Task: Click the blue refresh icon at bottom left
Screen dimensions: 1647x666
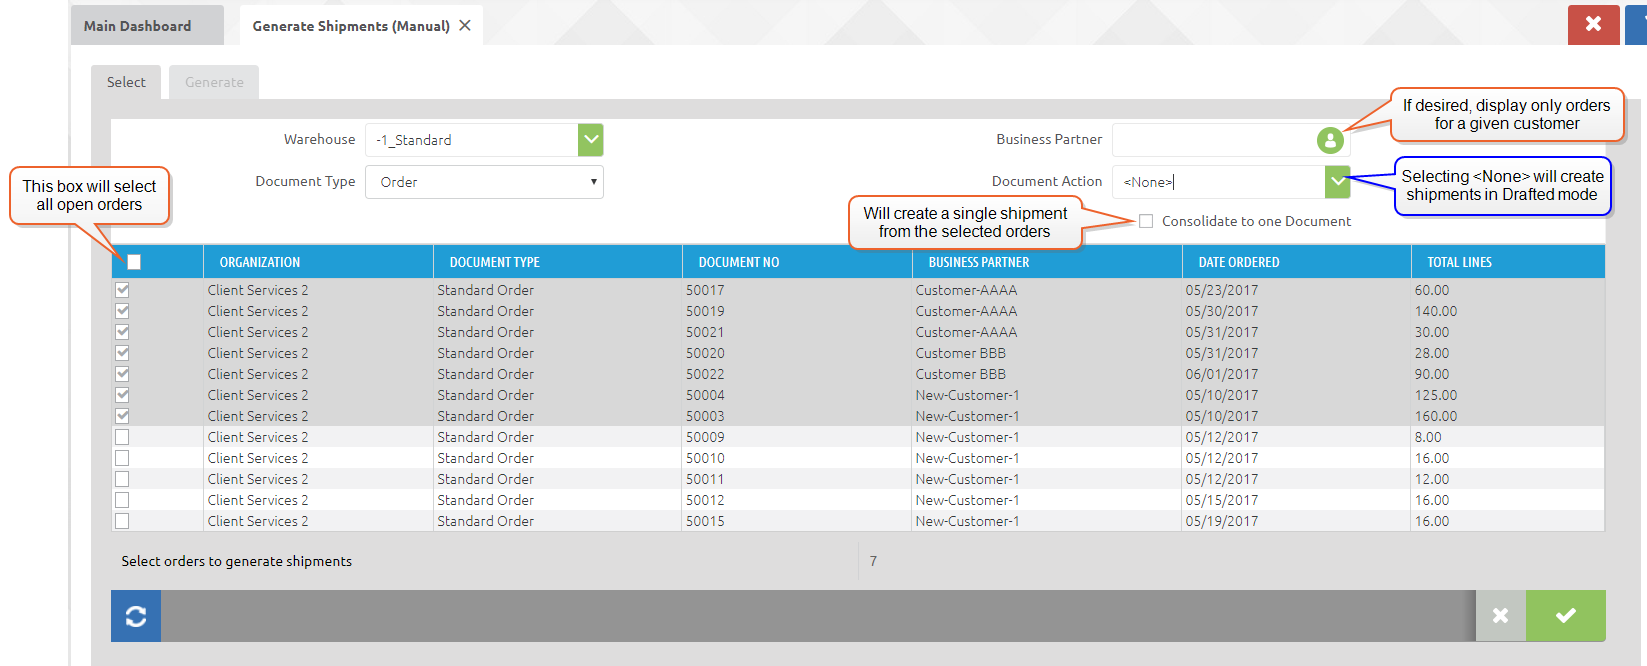Action: pos(136,616)
